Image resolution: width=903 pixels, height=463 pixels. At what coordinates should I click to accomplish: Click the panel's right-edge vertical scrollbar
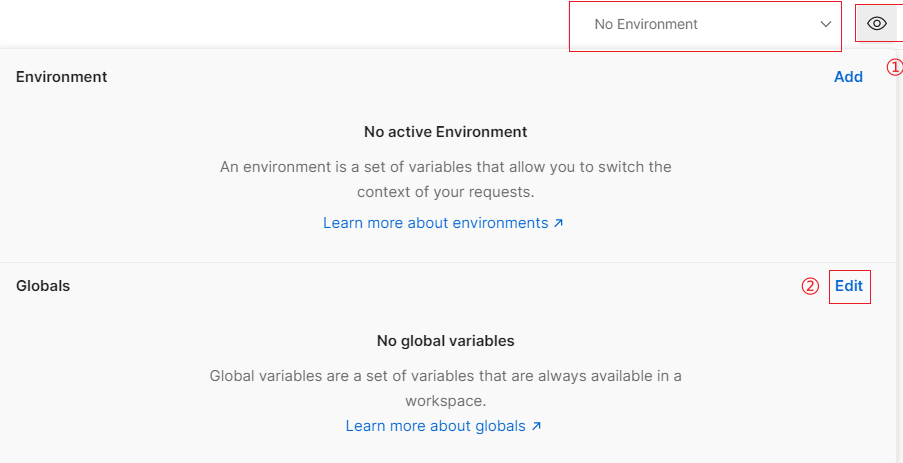coord(899,256)
